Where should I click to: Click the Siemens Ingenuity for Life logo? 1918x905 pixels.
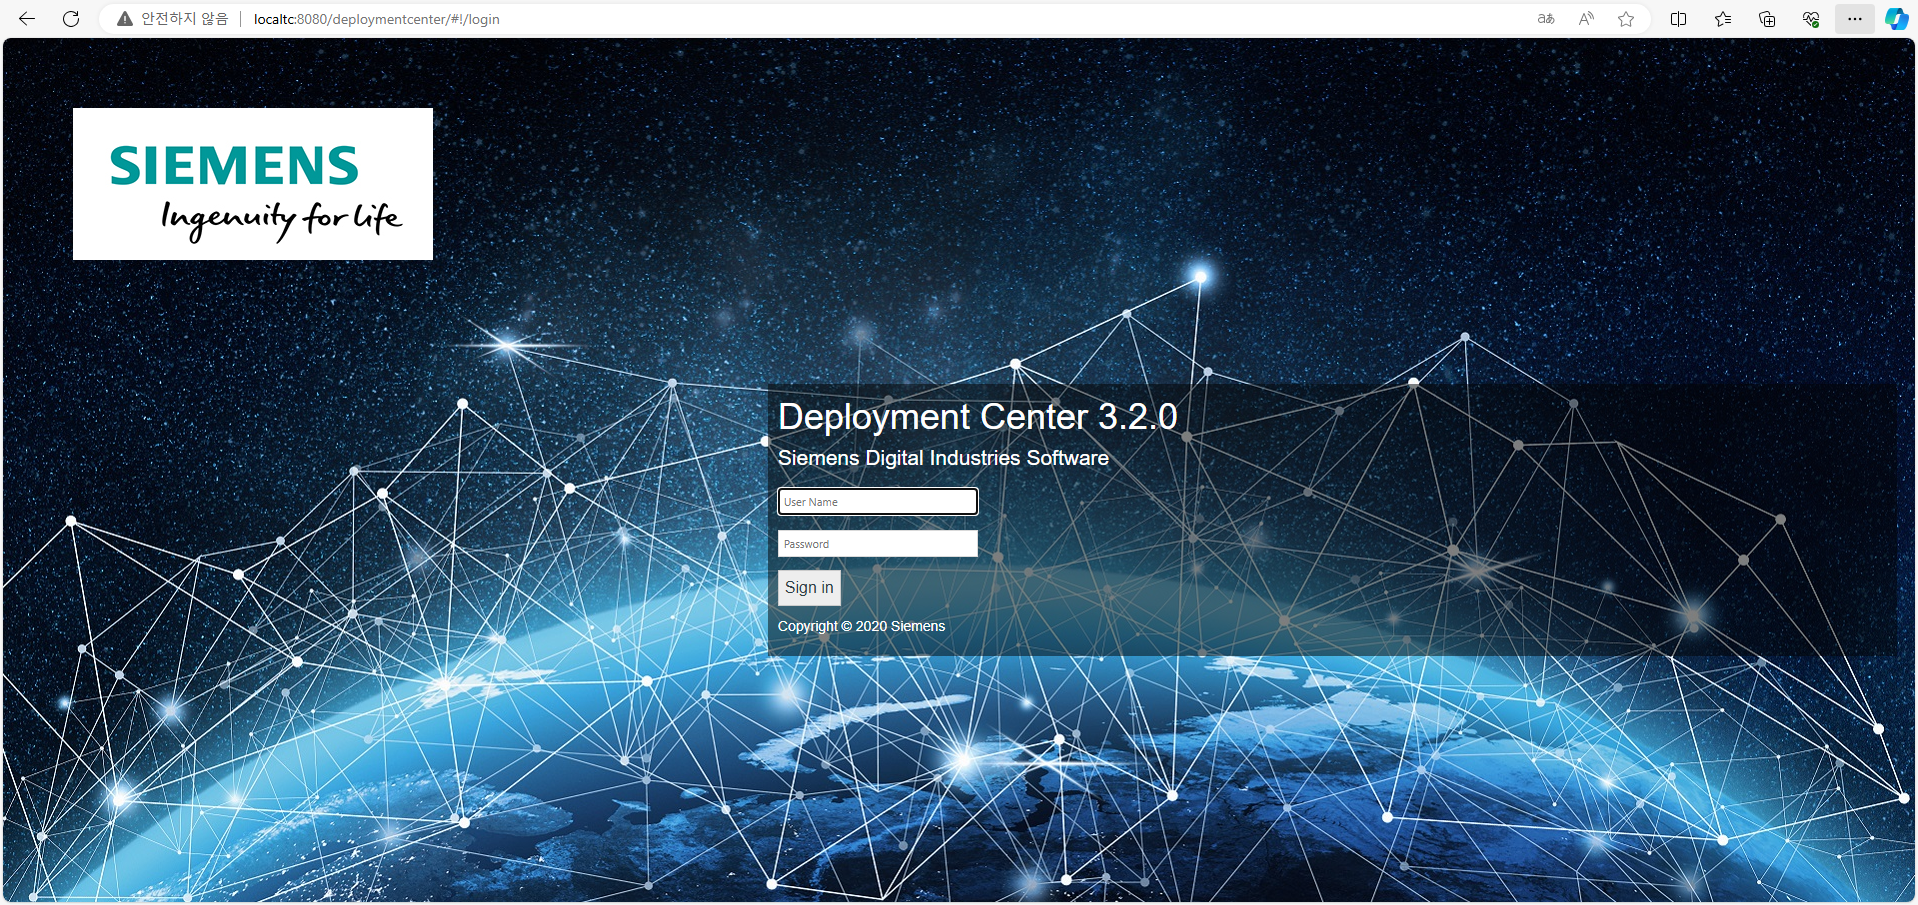click(x=253, y=184)
